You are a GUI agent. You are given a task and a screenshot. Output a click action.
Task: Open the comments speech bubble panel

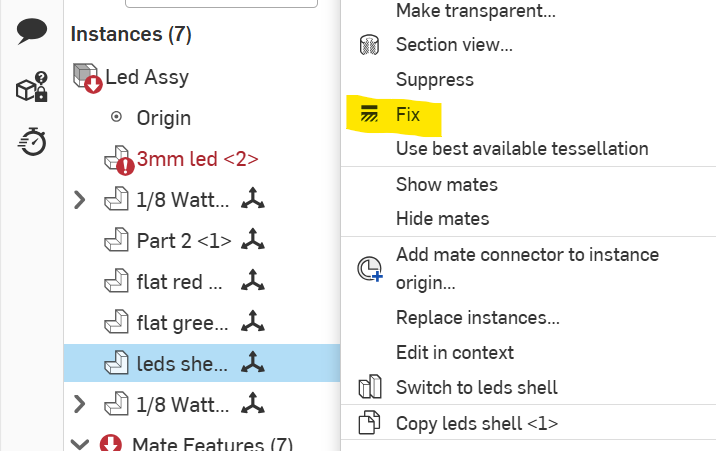pyautogui.click(x=32, y=31)
